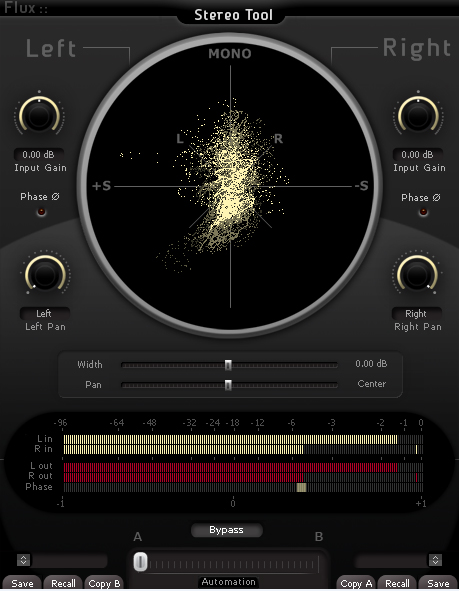Save preset slot B
459x591 pixels.
point(438,583)
